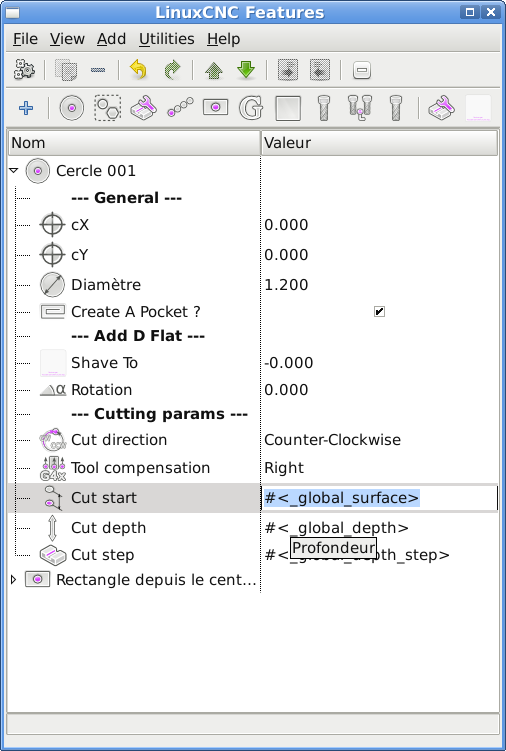Add a rectangle feature from the toolbar
Image resolution: width=506 pixels, height=751 pixels.
(x=216, y=107)
